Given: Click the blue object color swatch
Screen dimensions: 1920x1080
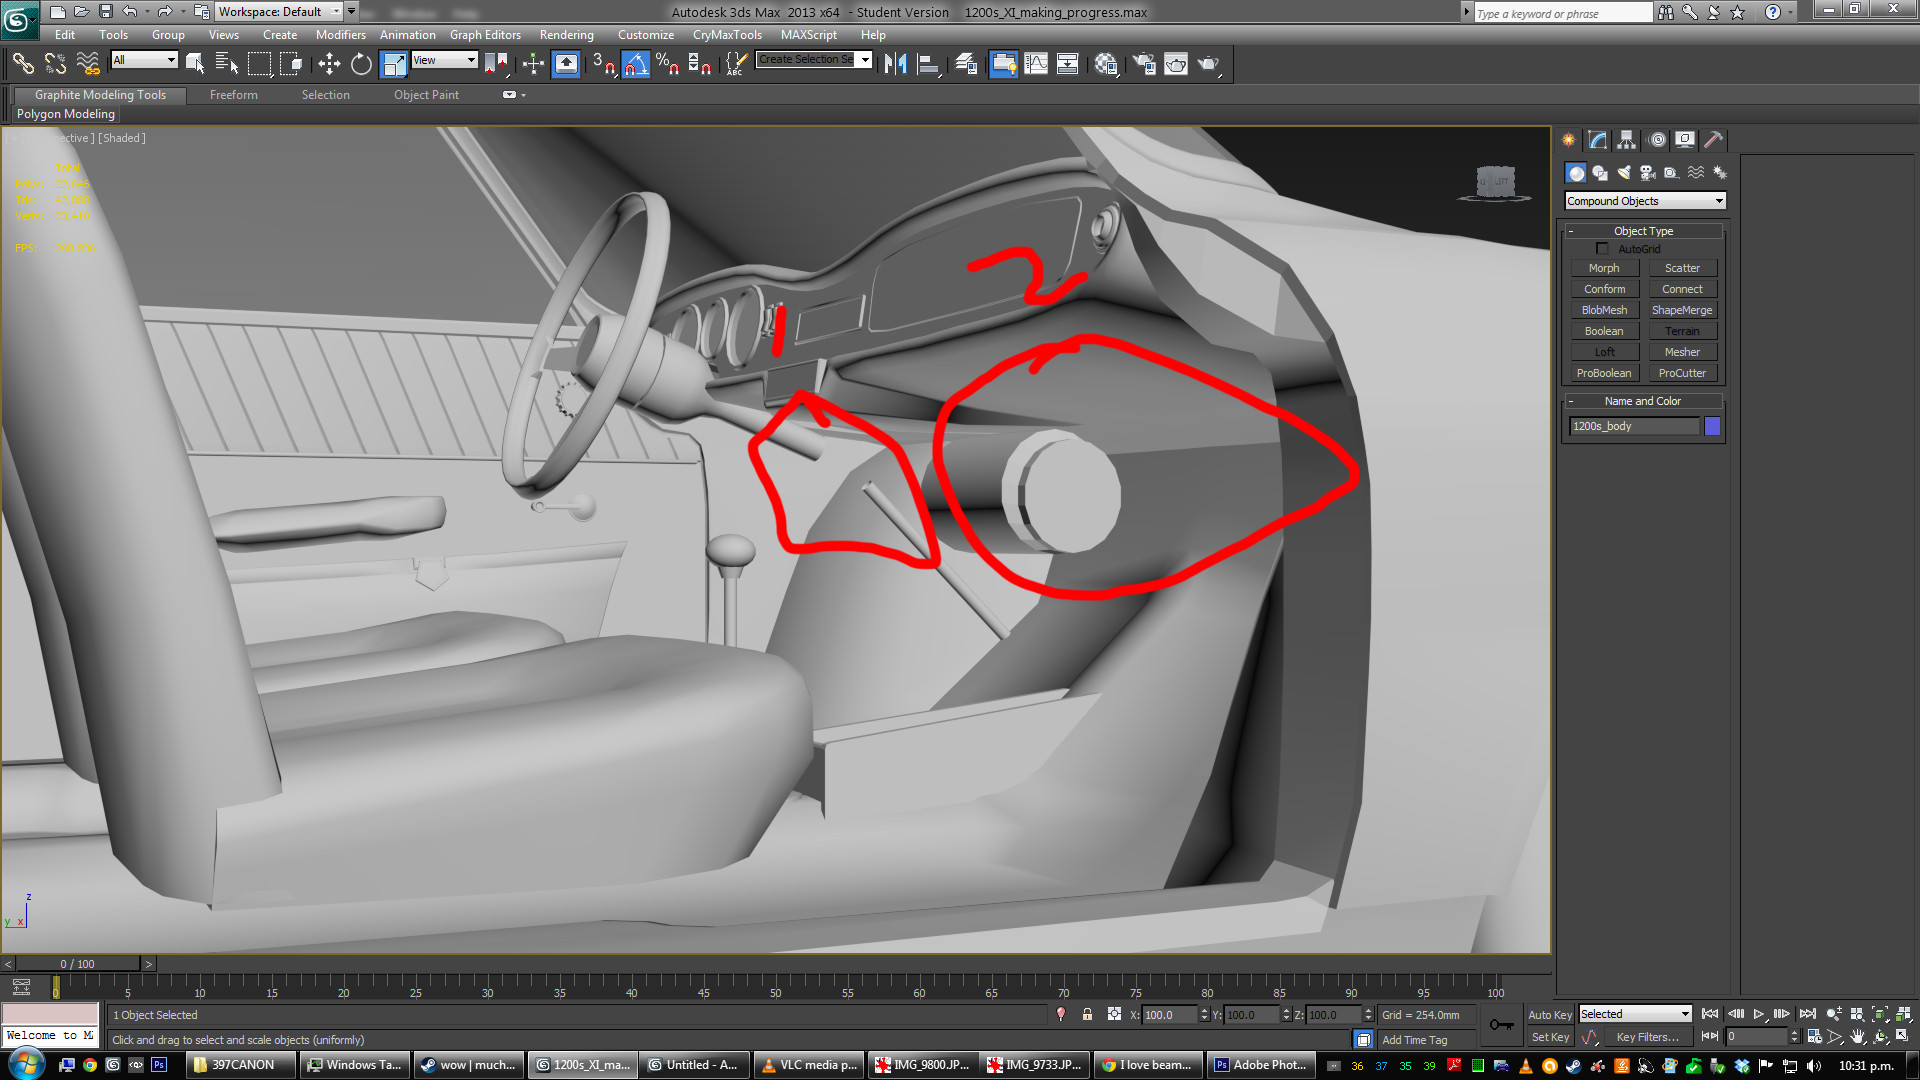Looking at the screenshot, I should [x=1712, y=426].
